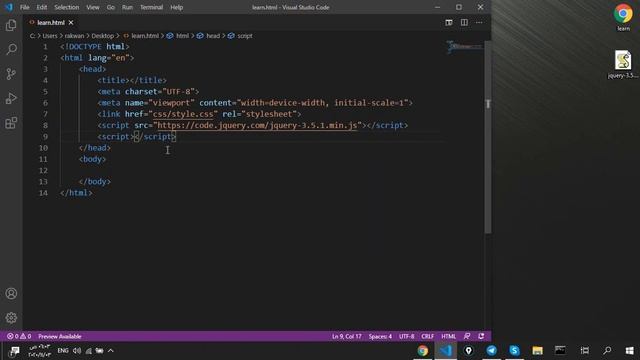Open the Extensions view

click(11, 123)
